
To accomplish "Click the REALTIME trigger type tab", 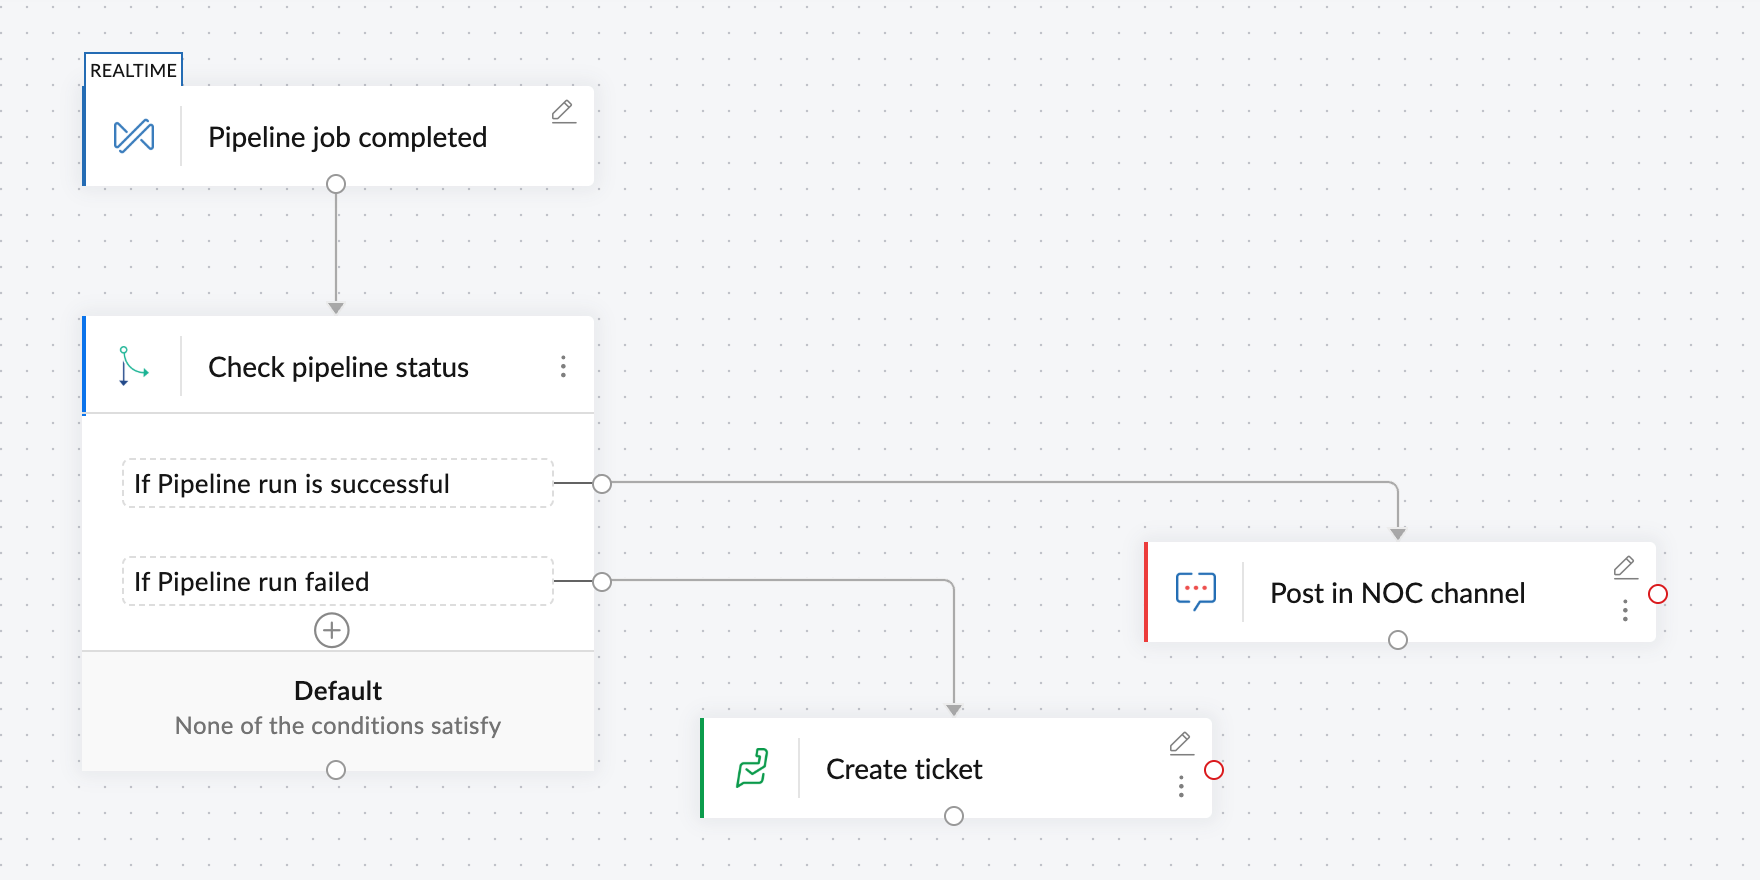I will (133, 70).
